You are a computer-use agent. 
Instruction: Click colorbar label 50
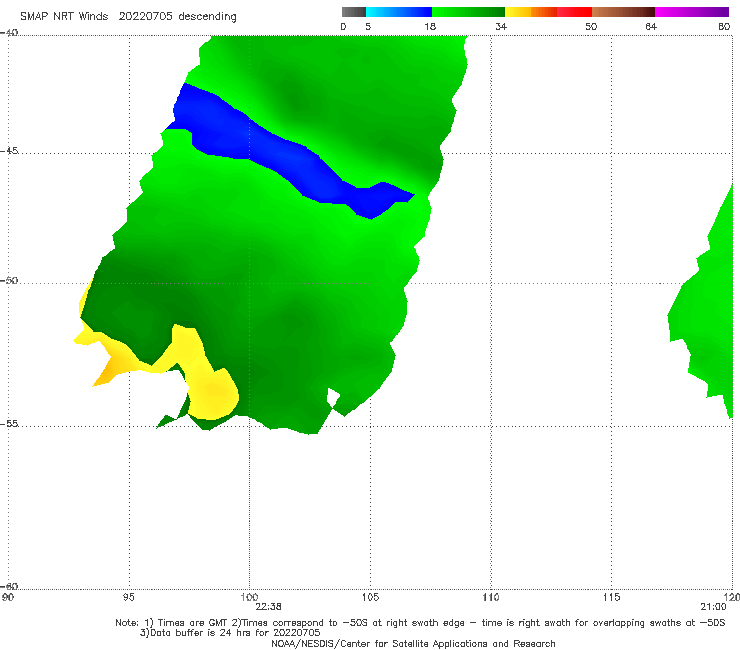[591, 26]
